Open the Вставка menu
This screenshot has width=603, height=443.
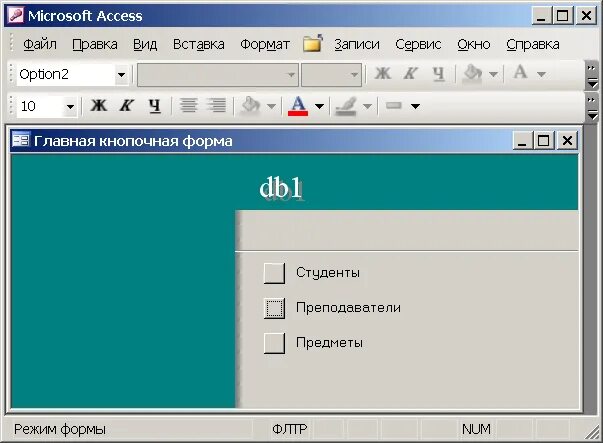point(198,44)
